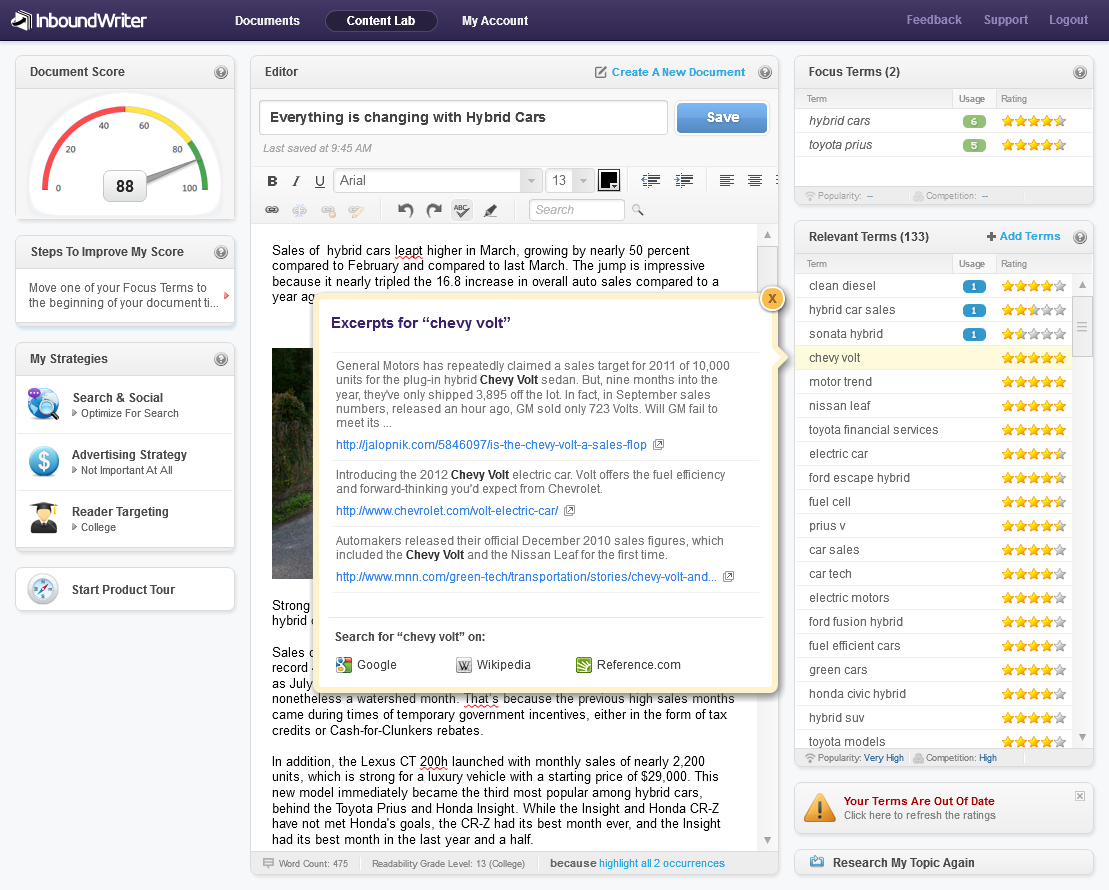Viewport: 1109px width, 890px height.
Task: Open help icon for Focus Terms panel
Action: (x=1079, y=72)
